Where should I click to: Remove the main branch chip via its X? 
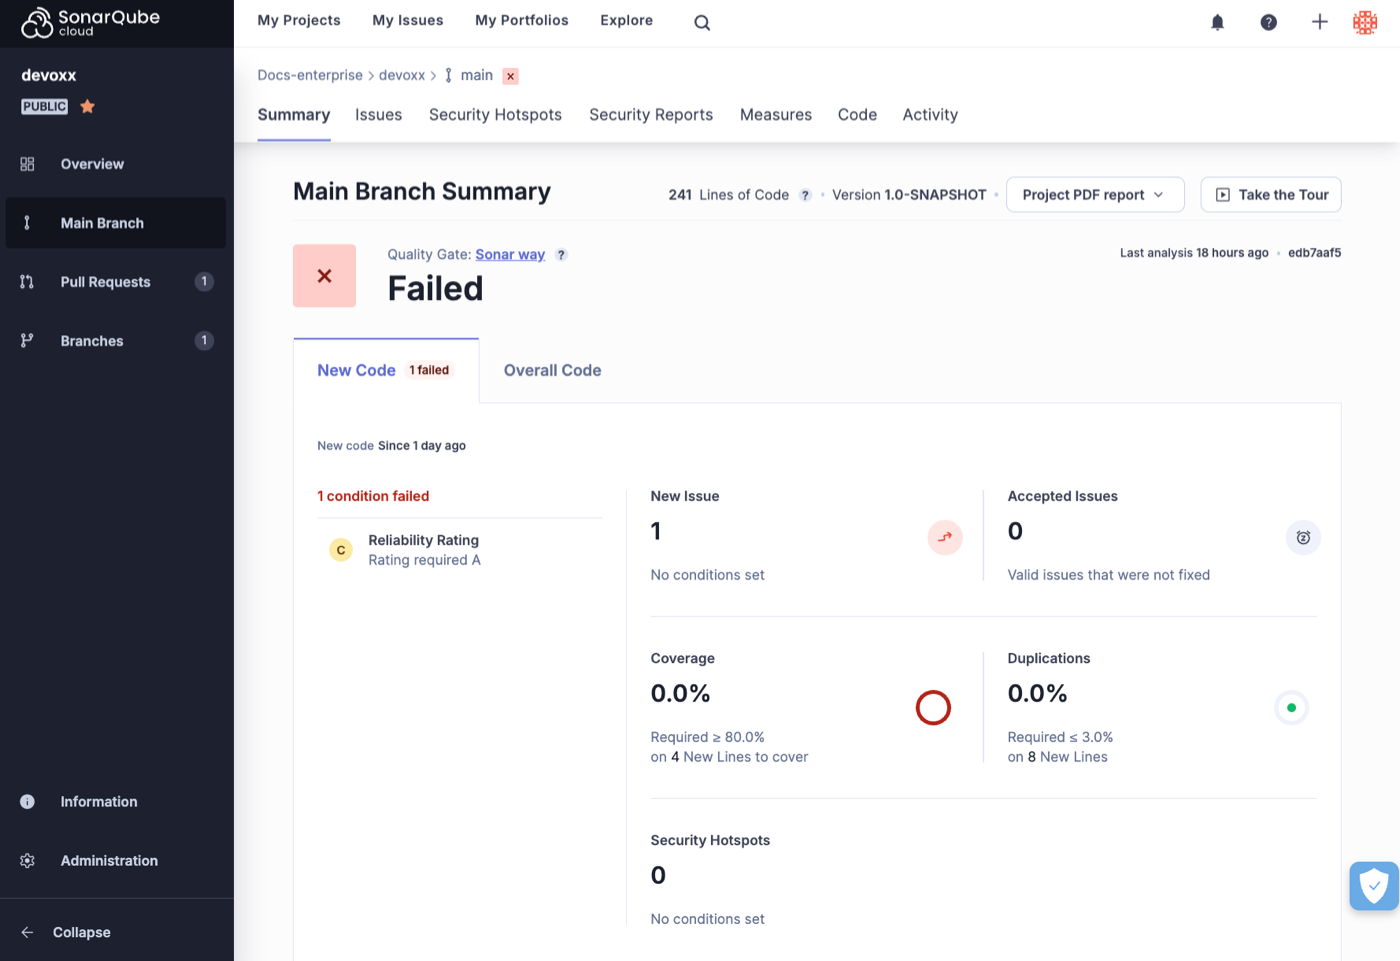[510, 75]
